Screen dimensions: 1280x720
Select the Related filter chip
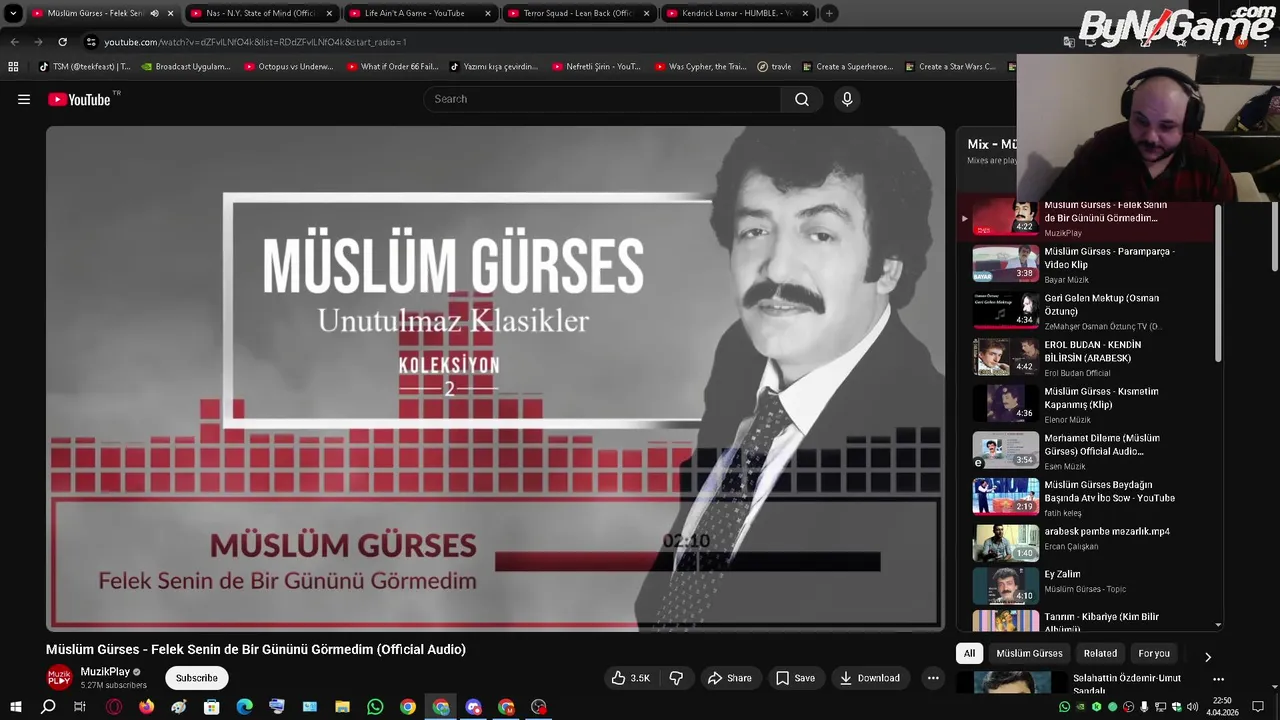(x=1100, y=653)
